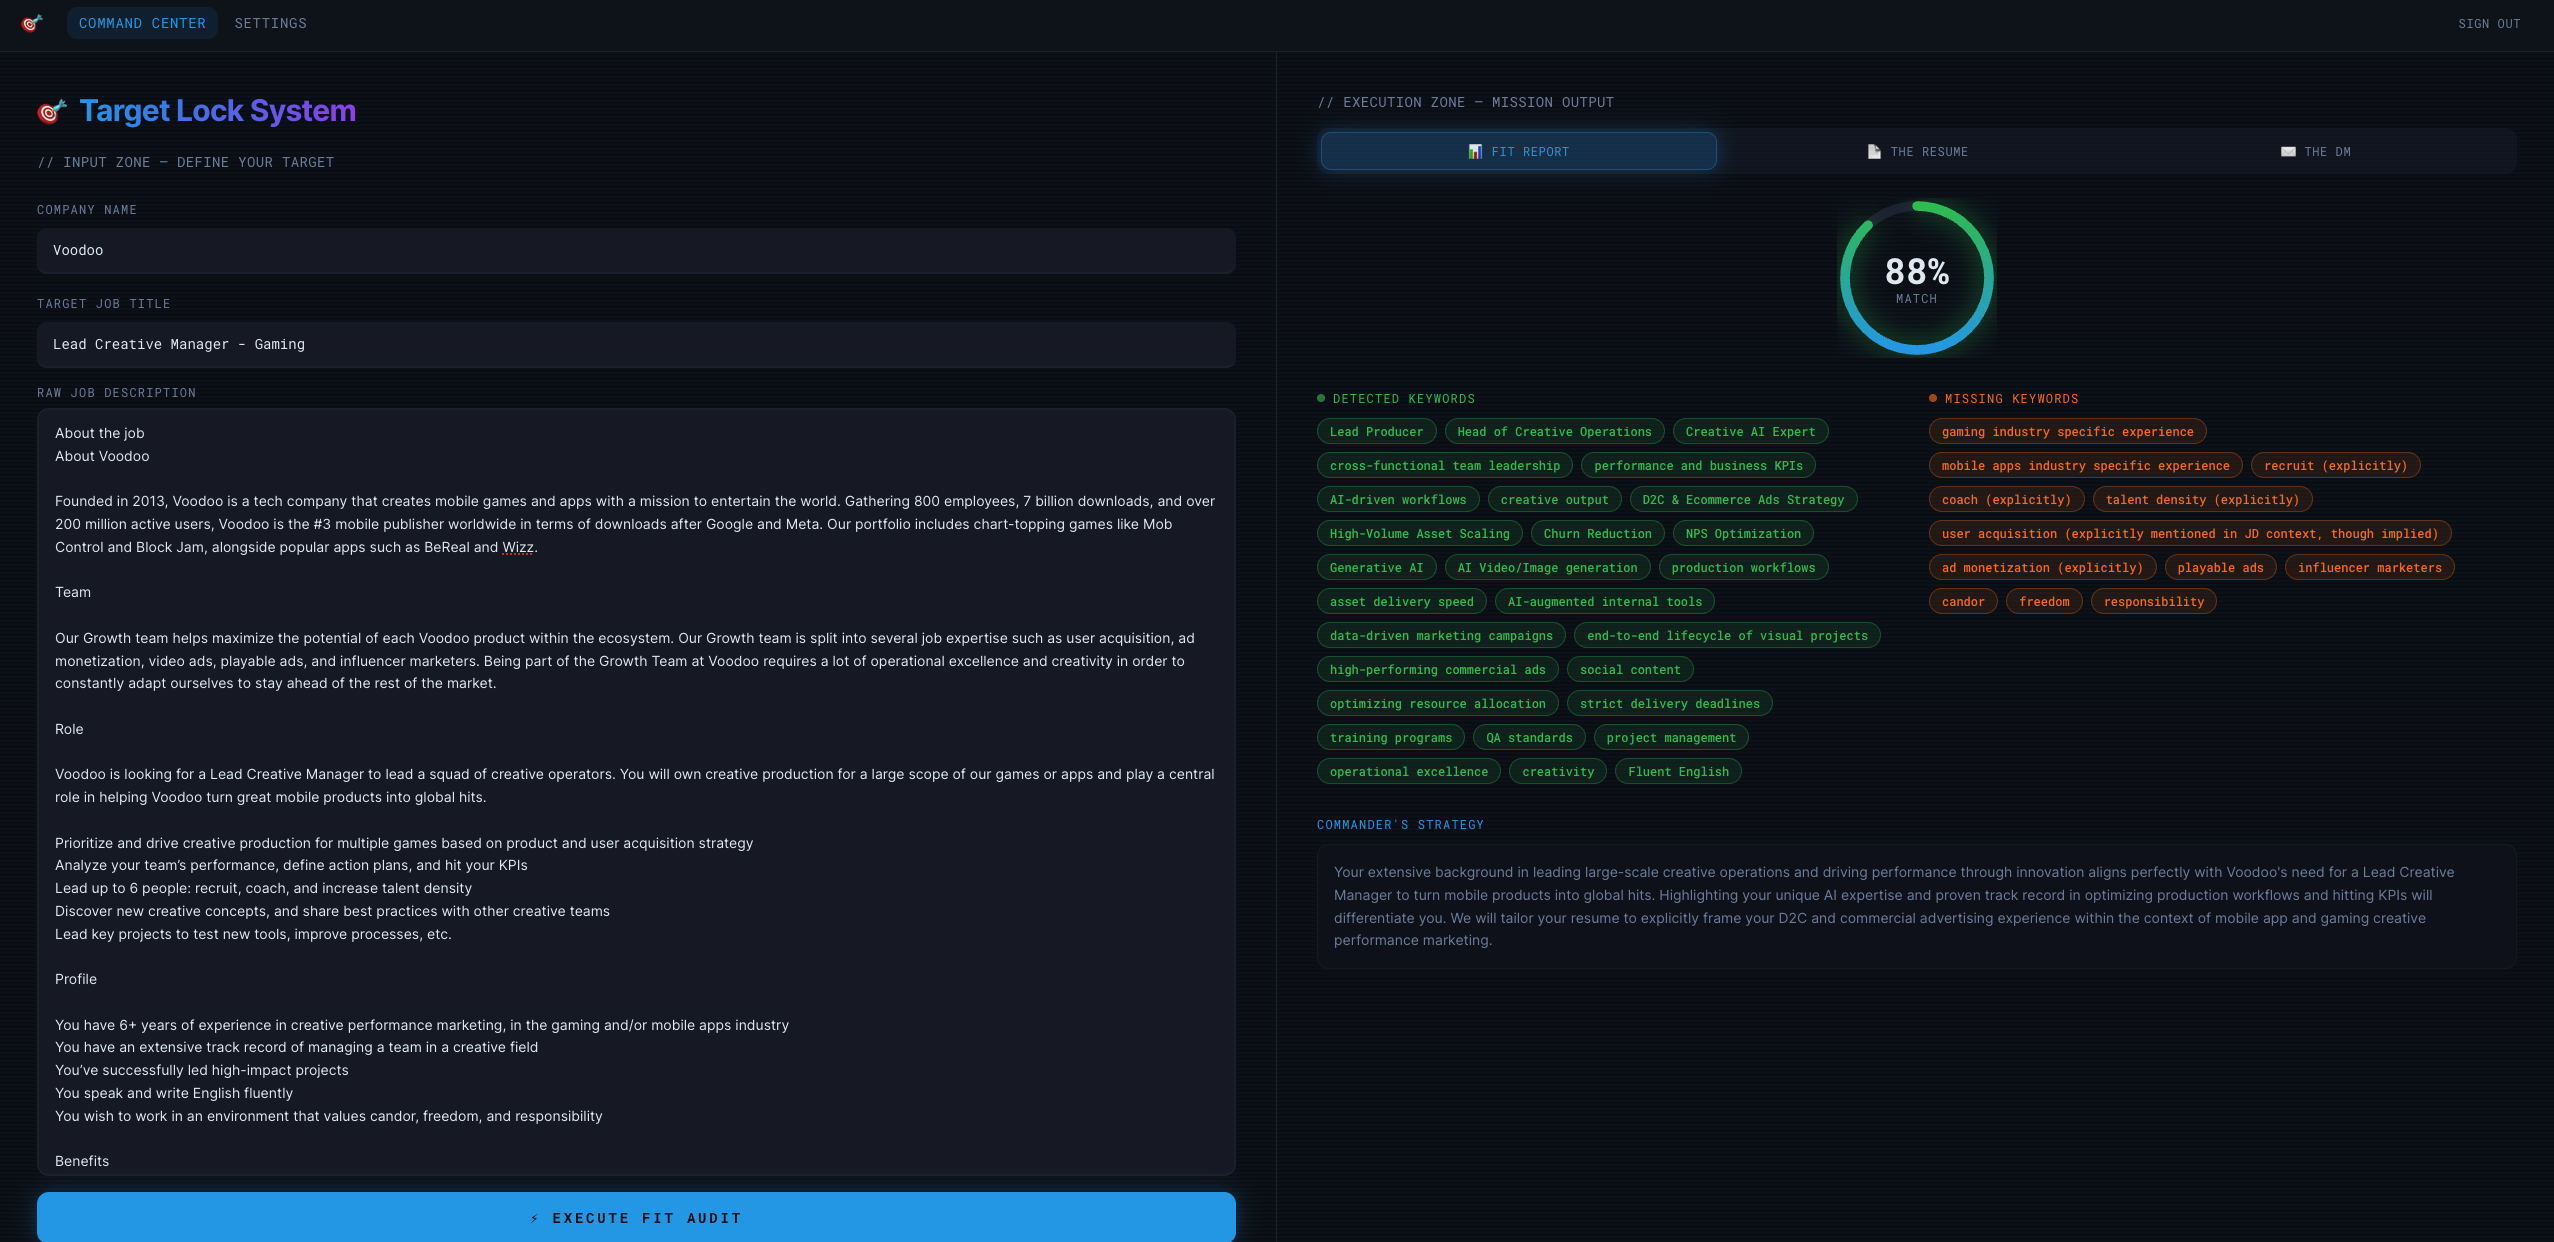Open the Settings nav item

(x=270, y=23)
